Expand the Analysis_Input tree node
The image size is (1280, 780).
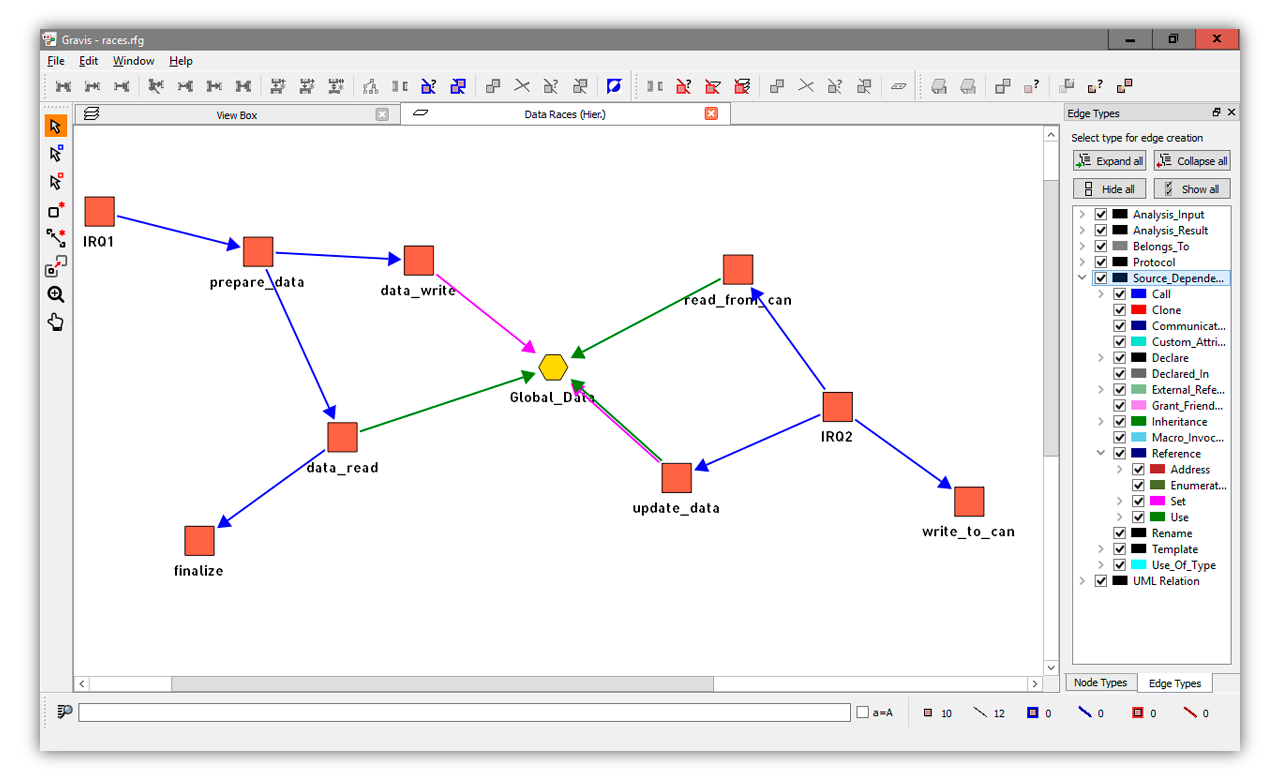1082,215
